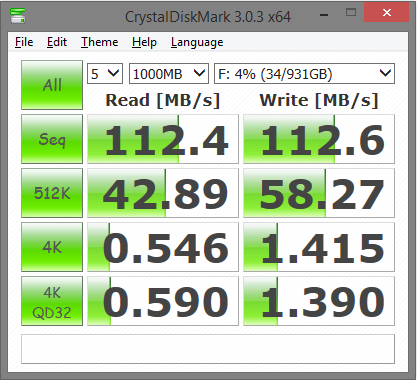Open the Help menu
417x380 pixels.
coord(144,42)
